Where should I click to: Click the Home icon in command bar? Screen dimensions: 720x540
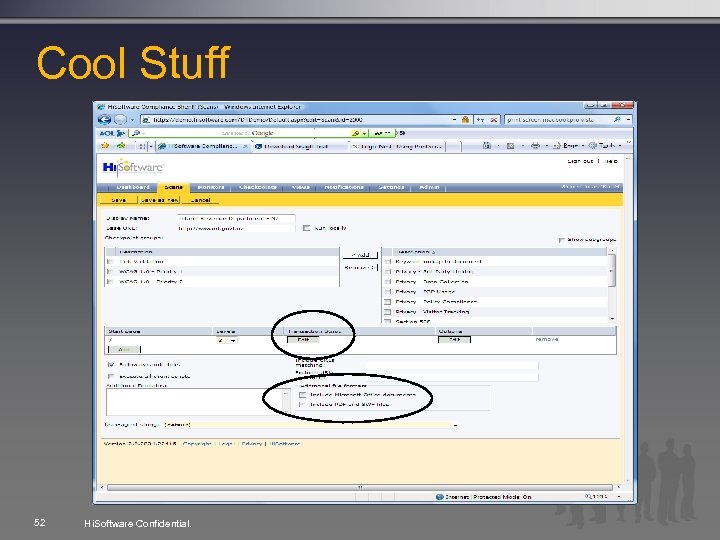487,146
